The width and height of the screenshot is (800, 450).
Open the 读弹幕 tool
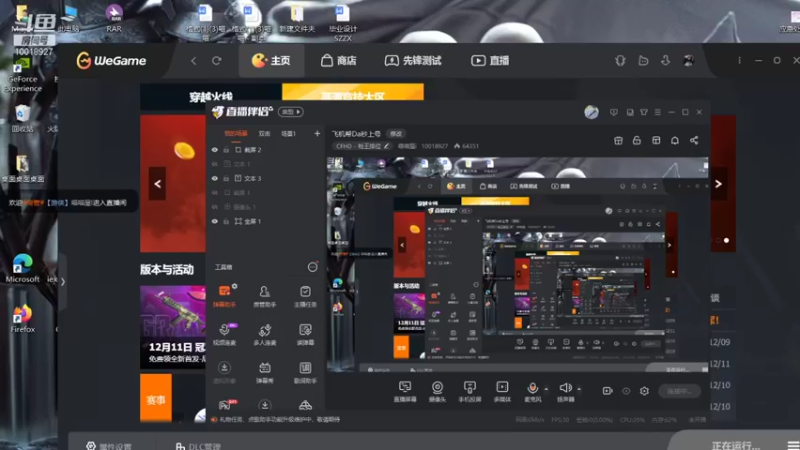[x=305, y=334]
